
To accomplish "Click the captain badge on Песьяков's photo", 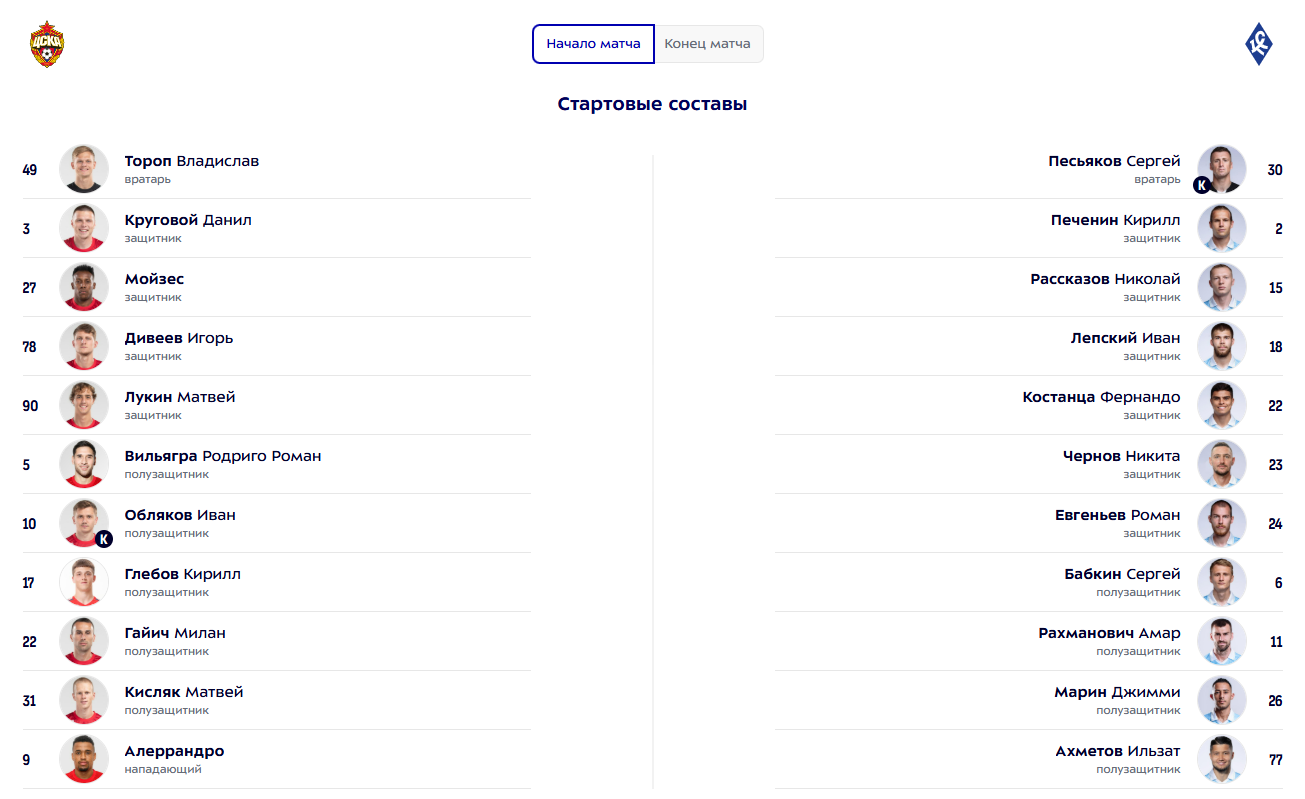I will coord(1201,185).
